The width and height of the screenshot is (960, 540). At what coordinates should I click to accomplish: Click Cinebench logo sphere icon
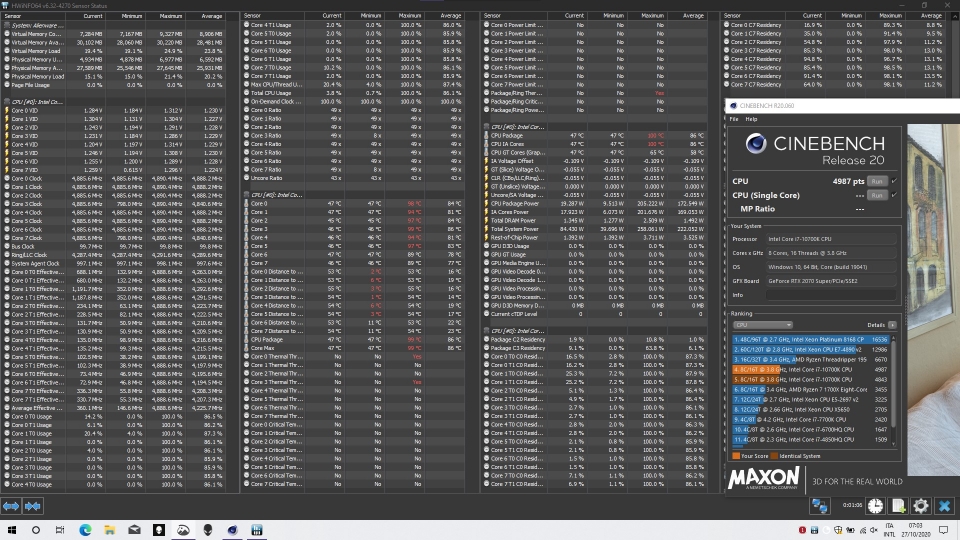[756, 143]
